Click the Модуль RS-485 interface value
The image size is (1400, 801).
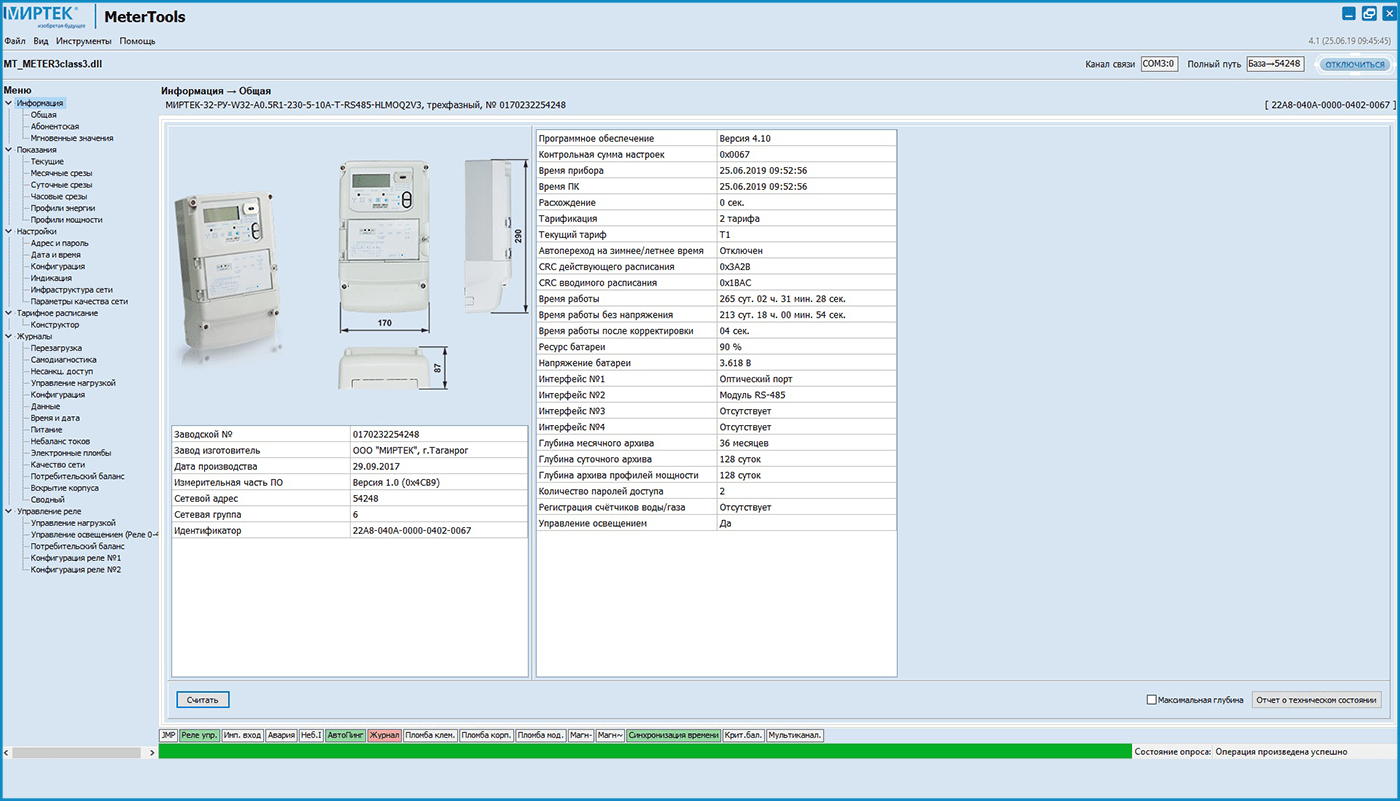tap(752, 395)
